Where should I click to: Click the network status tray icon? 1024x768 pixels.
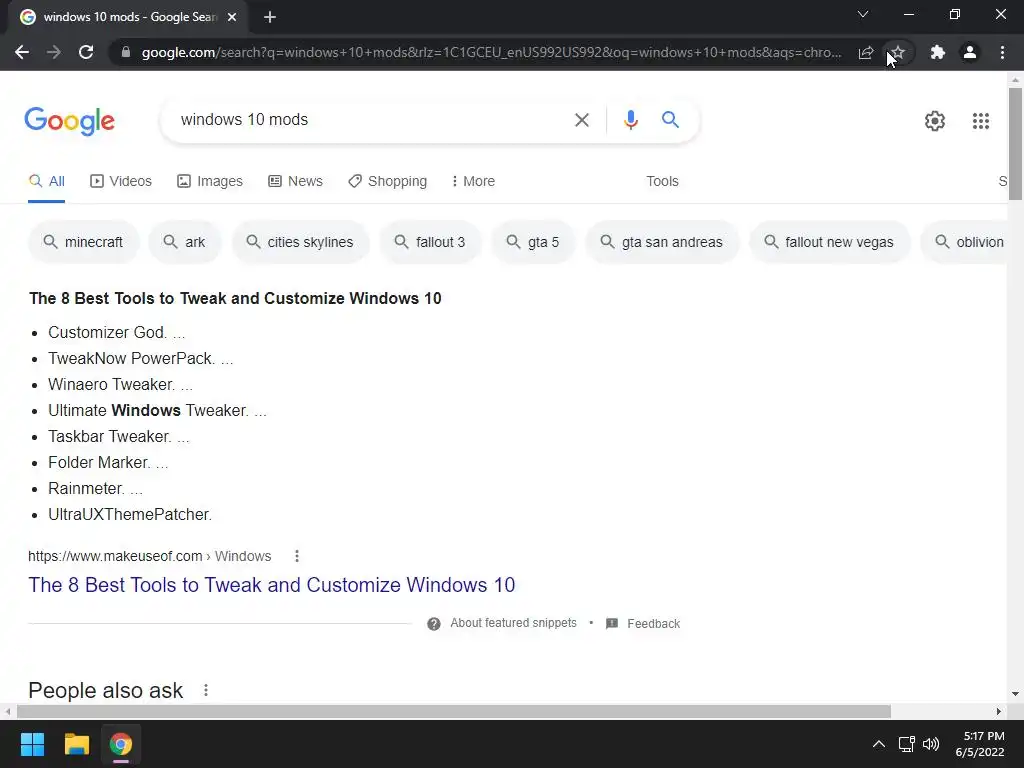click(906, 744)
